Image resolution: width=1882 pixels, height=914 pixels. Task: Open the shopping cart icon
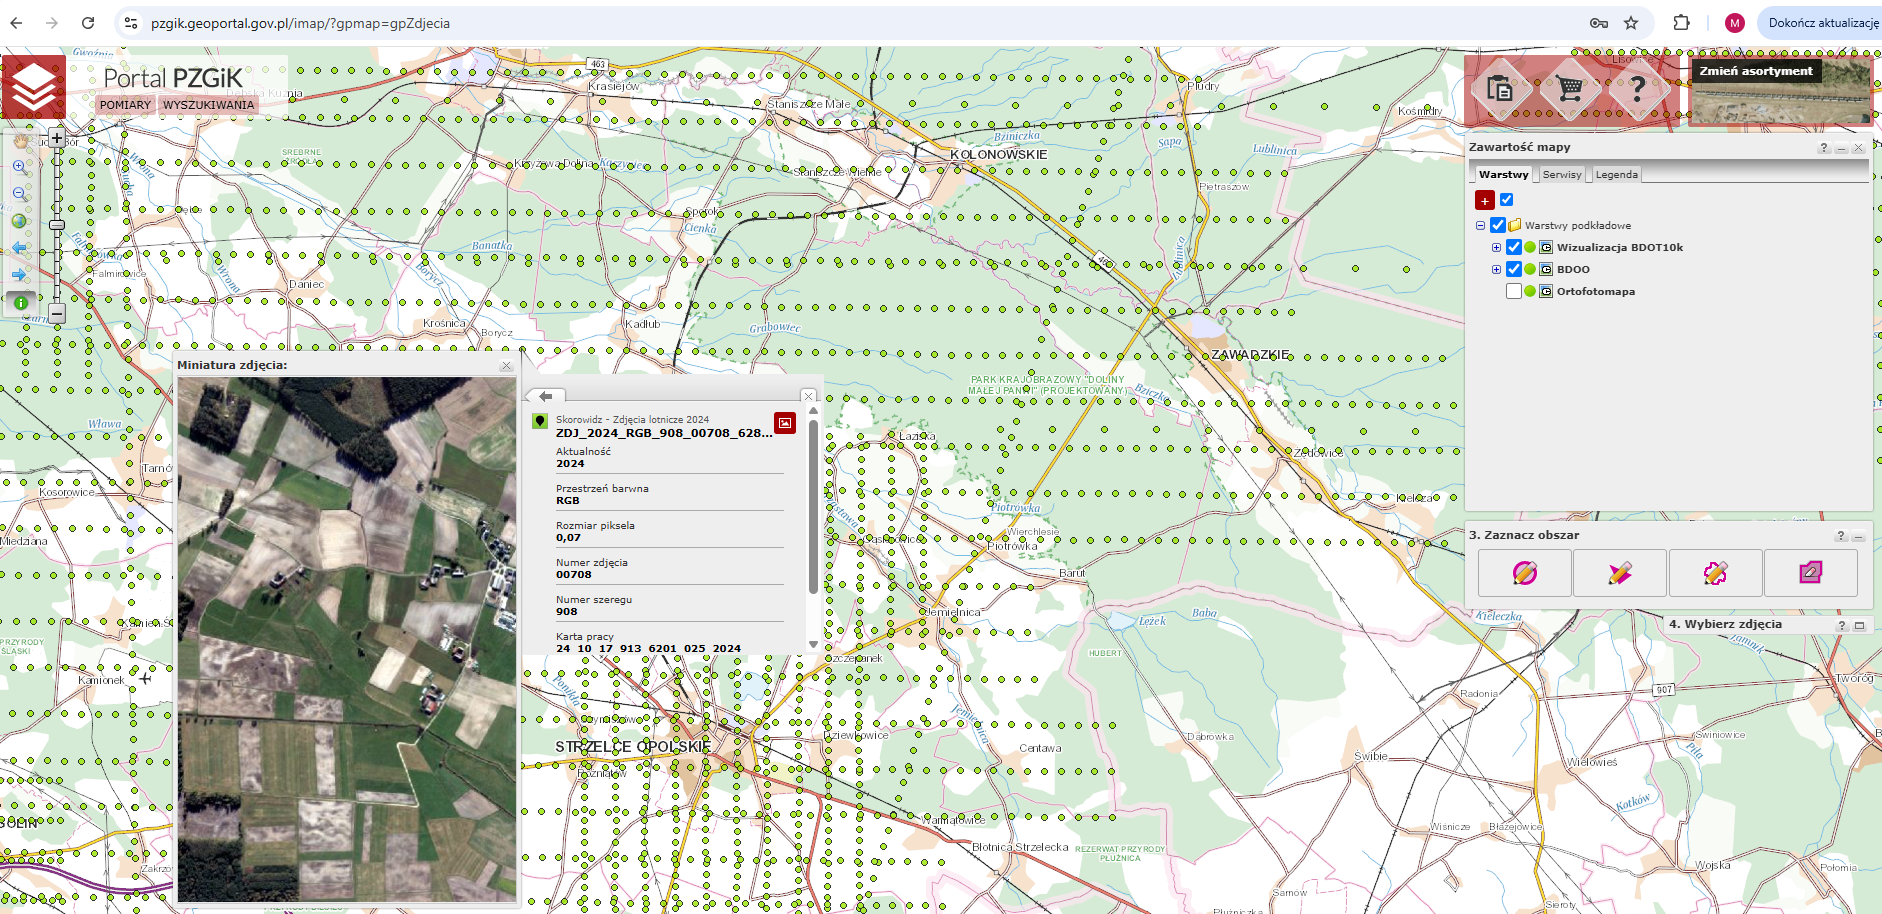(x=1569, y=89)
